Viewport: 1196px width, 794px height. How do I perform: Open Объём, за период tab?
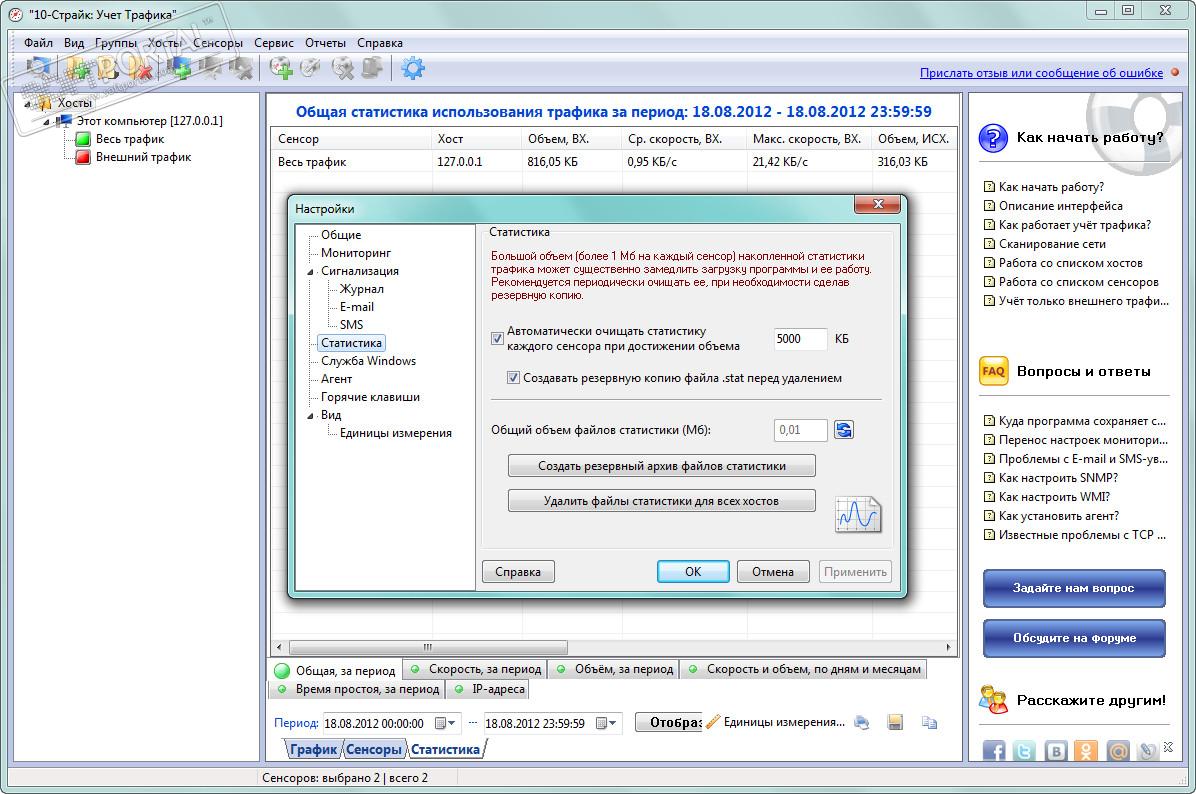[x=615, y=669]
